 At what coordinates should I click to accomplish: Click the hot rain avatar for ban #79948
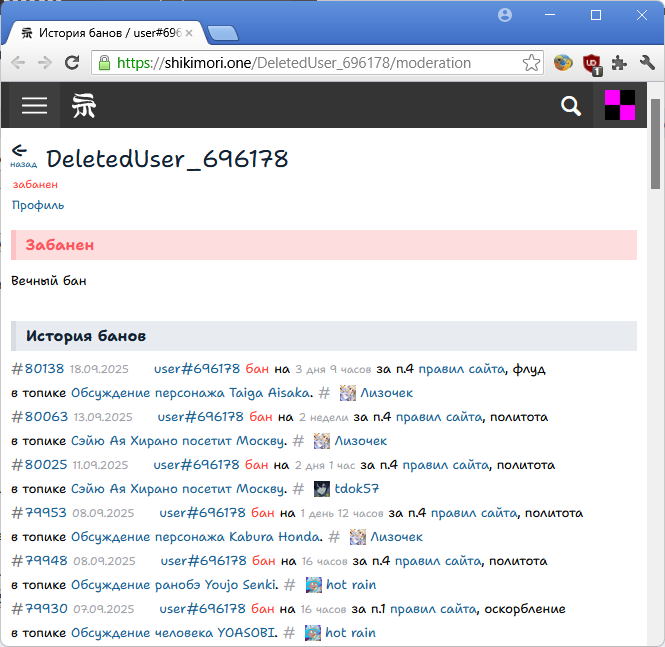(313, 585)
